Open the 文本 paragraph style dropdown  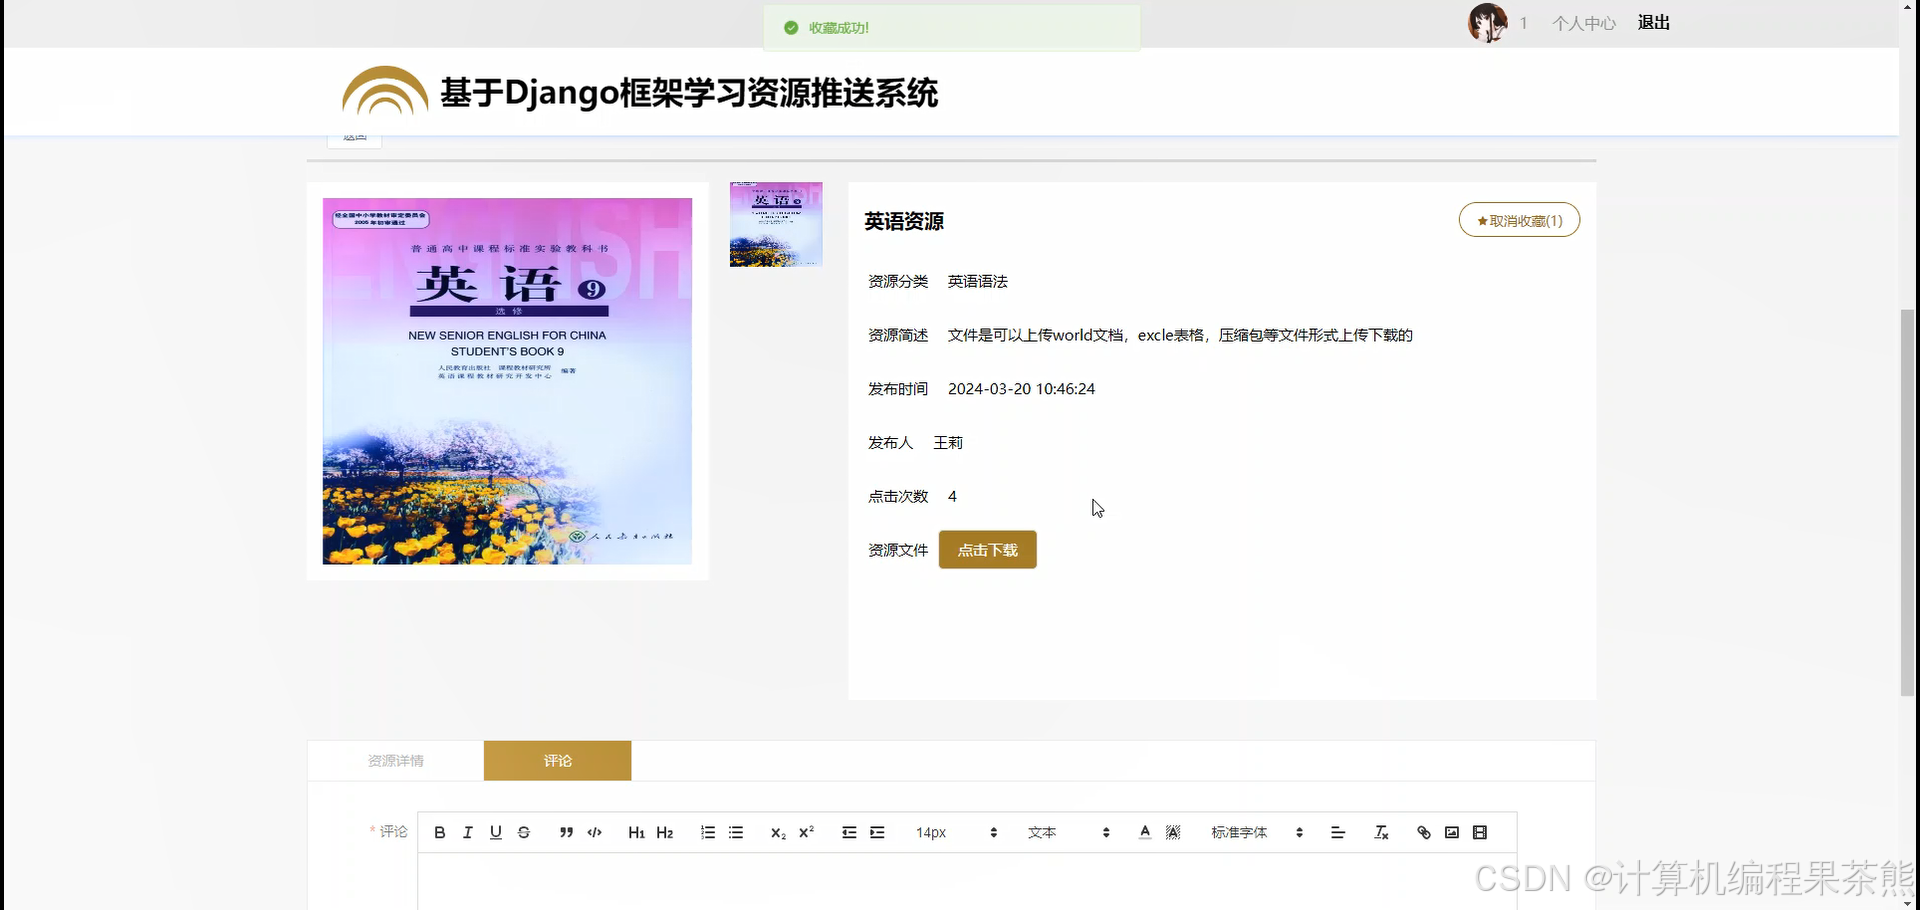tap(1069, 832)
